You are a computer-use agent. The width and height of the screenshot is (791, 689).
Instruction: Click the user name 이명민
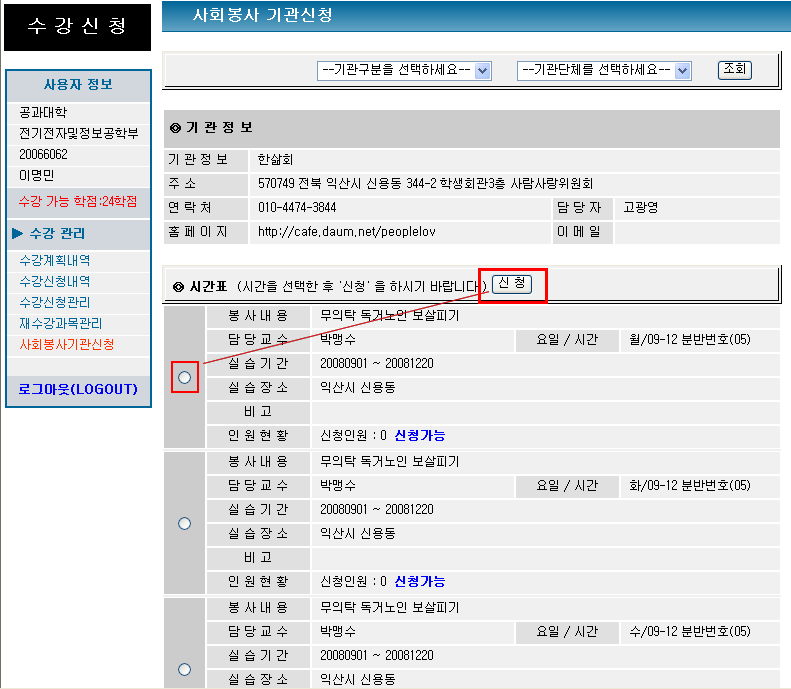pyautogui.click(x=36, y=176)
